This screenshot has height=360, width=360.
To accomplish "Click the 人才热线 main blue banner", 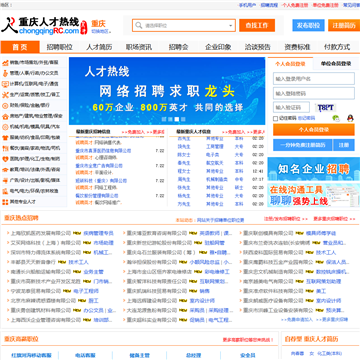I will click(167, 91).
